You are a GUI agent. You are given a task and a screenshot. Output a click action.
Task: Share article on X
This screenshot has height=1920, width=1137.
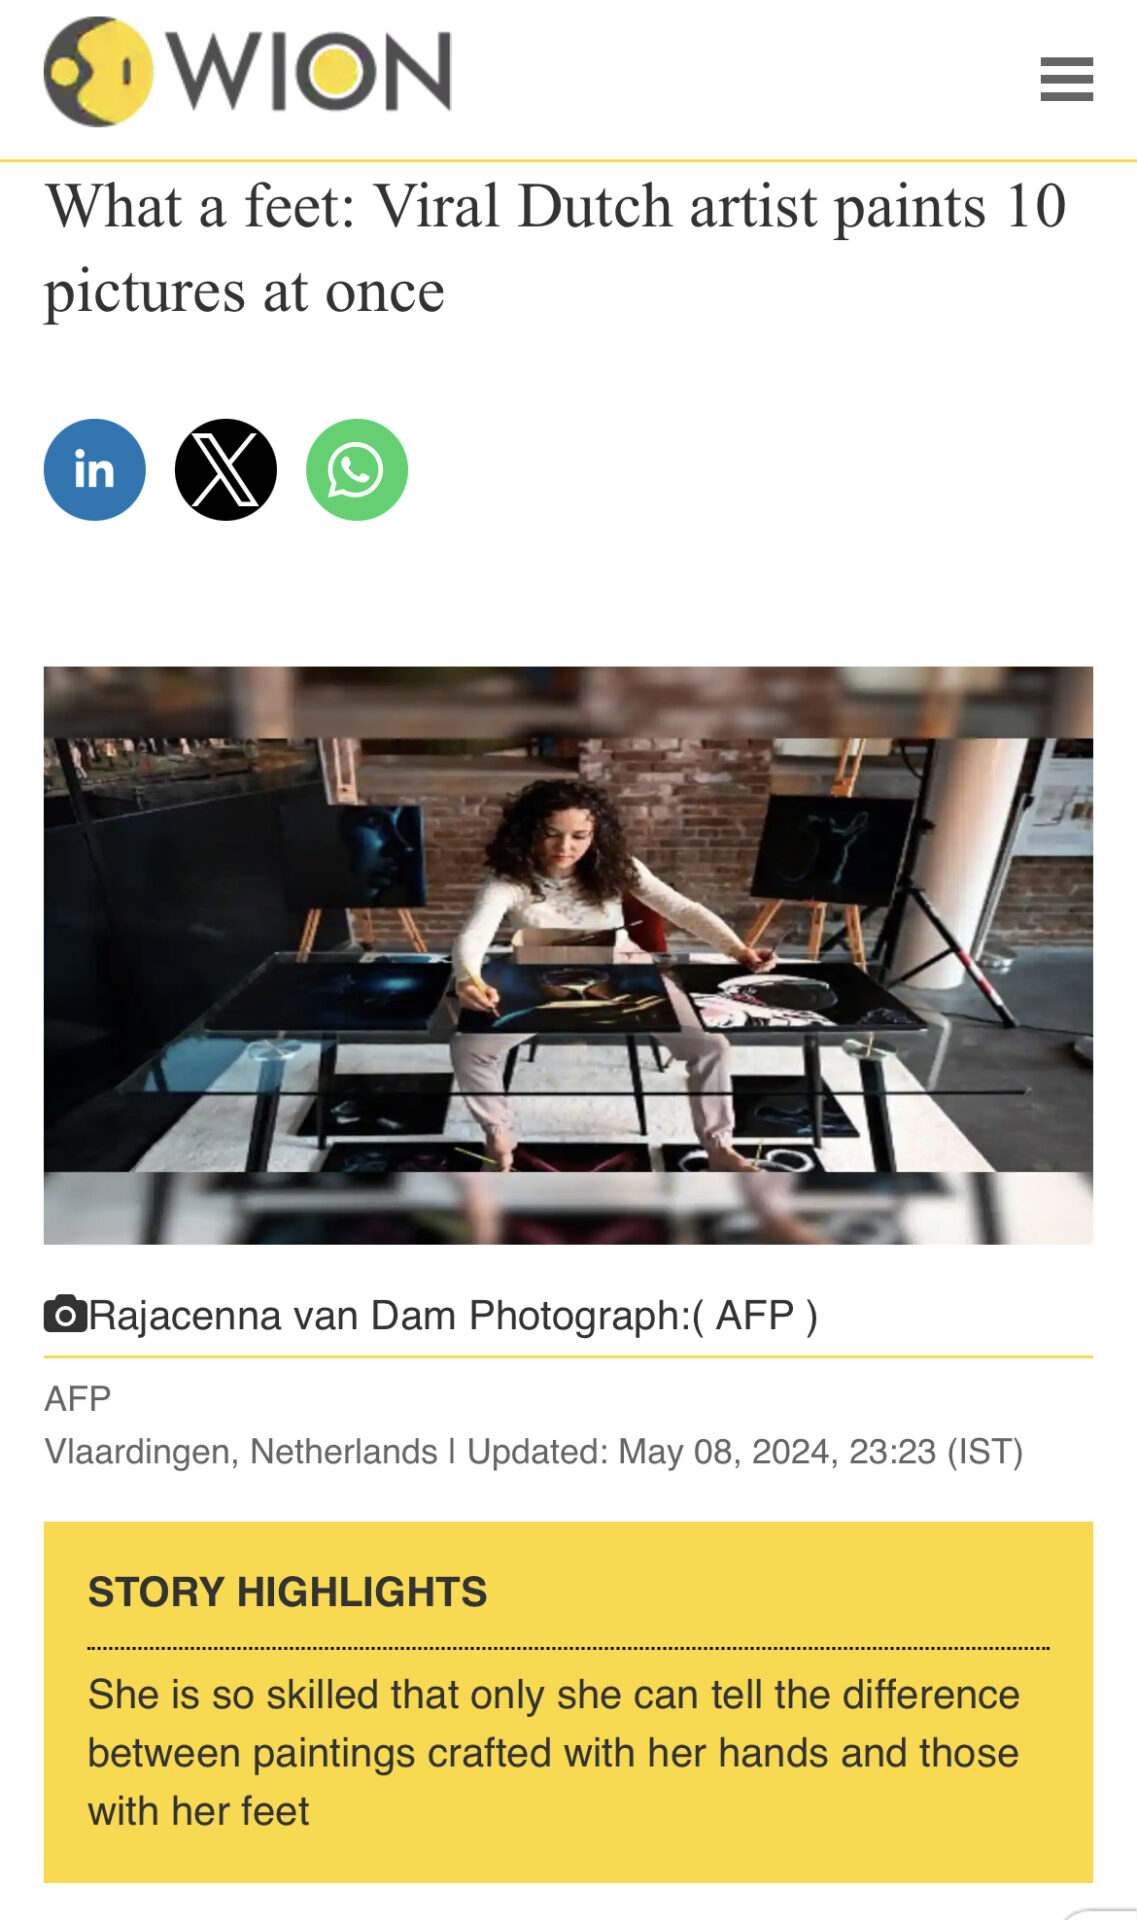(226, 470)
